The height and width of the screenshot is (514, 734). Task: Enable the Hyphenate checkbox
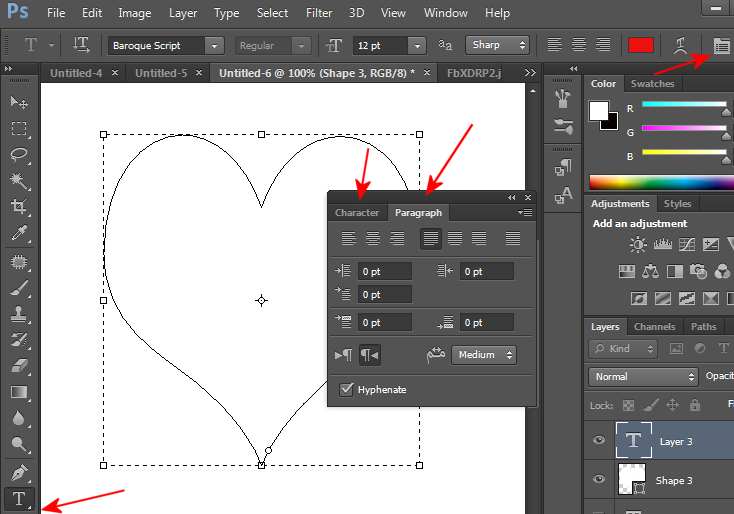pyautogui.click(x=347, y=389)
